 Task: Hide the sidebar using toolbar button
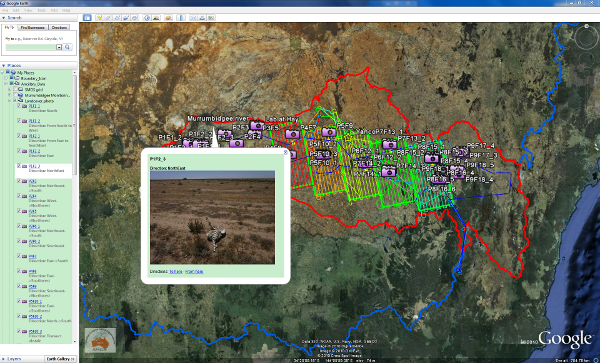click(87, 18)
